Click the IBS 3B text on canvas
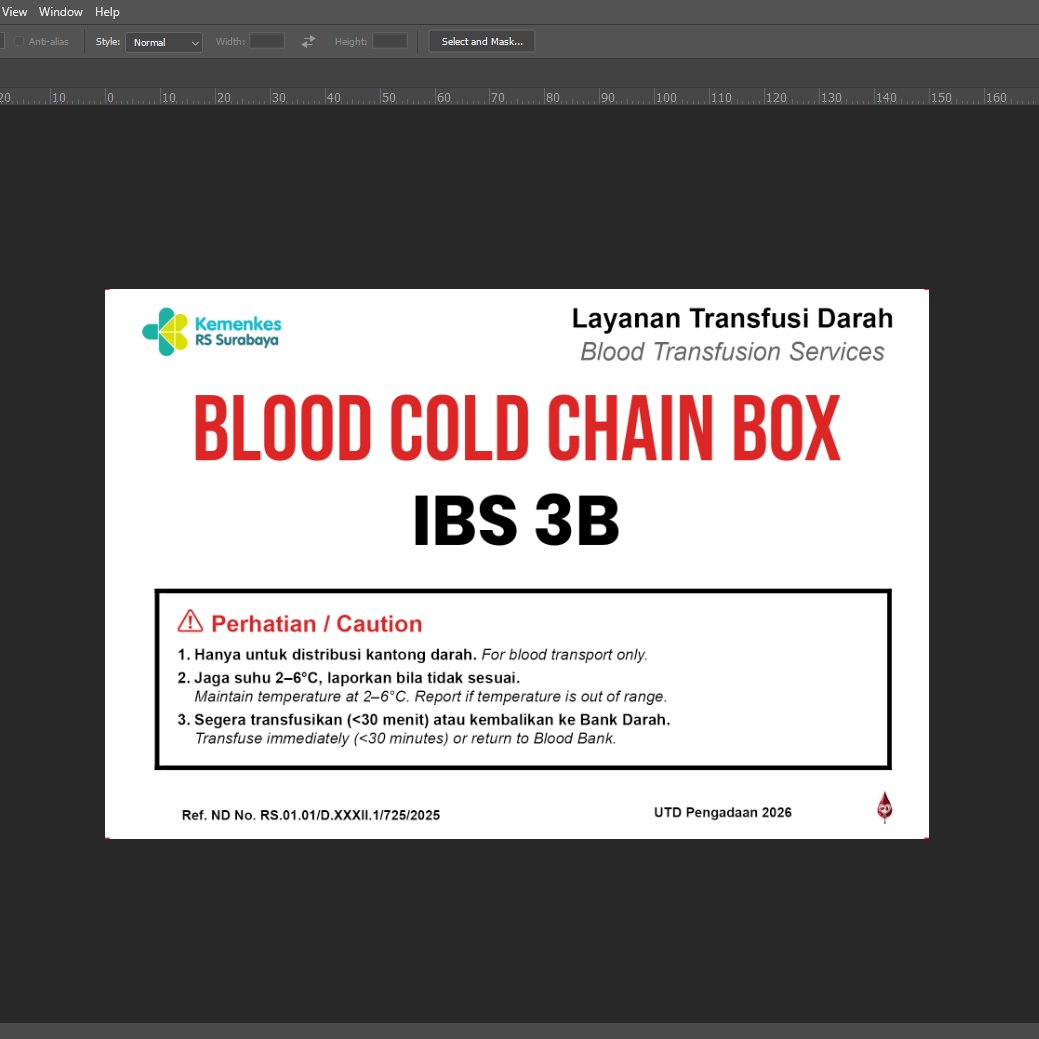Image resolution: width=1039 pixels, height=1039 pixels. click(x=516, y=521)
